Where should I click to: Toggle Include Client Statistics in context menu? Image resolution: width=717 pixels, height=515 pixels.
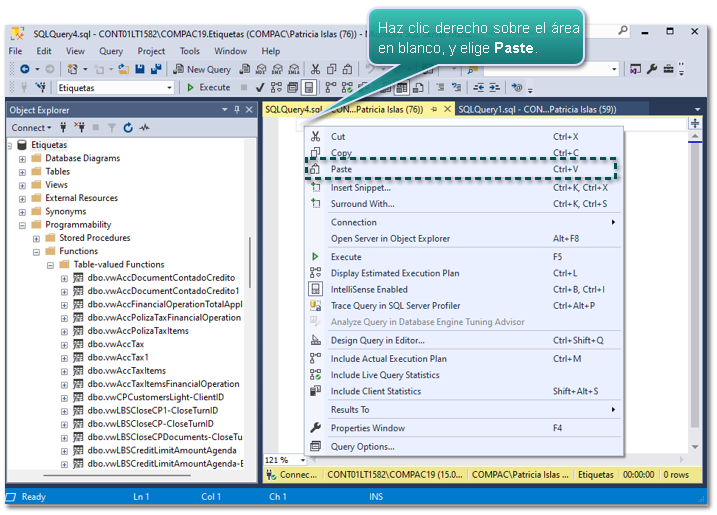464,391
